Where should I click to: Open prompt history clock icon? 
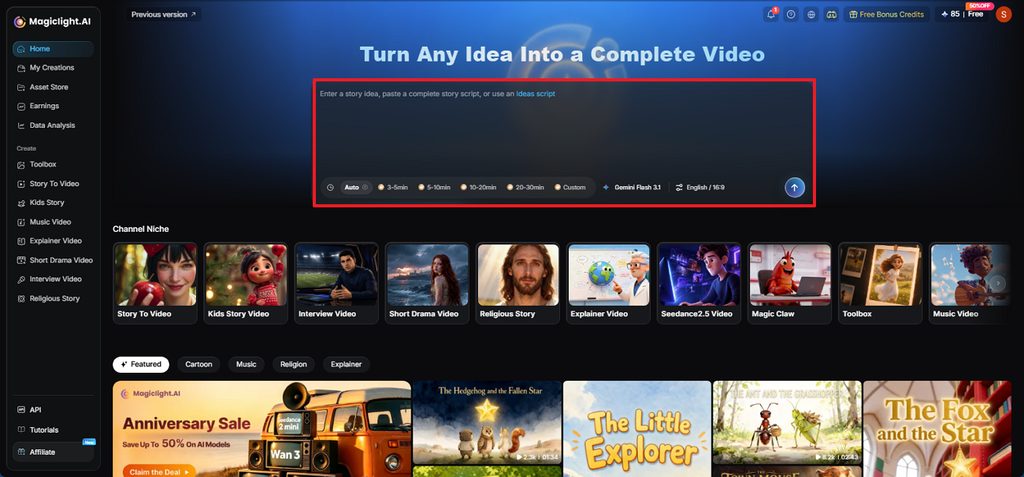(x=330, y=188)
